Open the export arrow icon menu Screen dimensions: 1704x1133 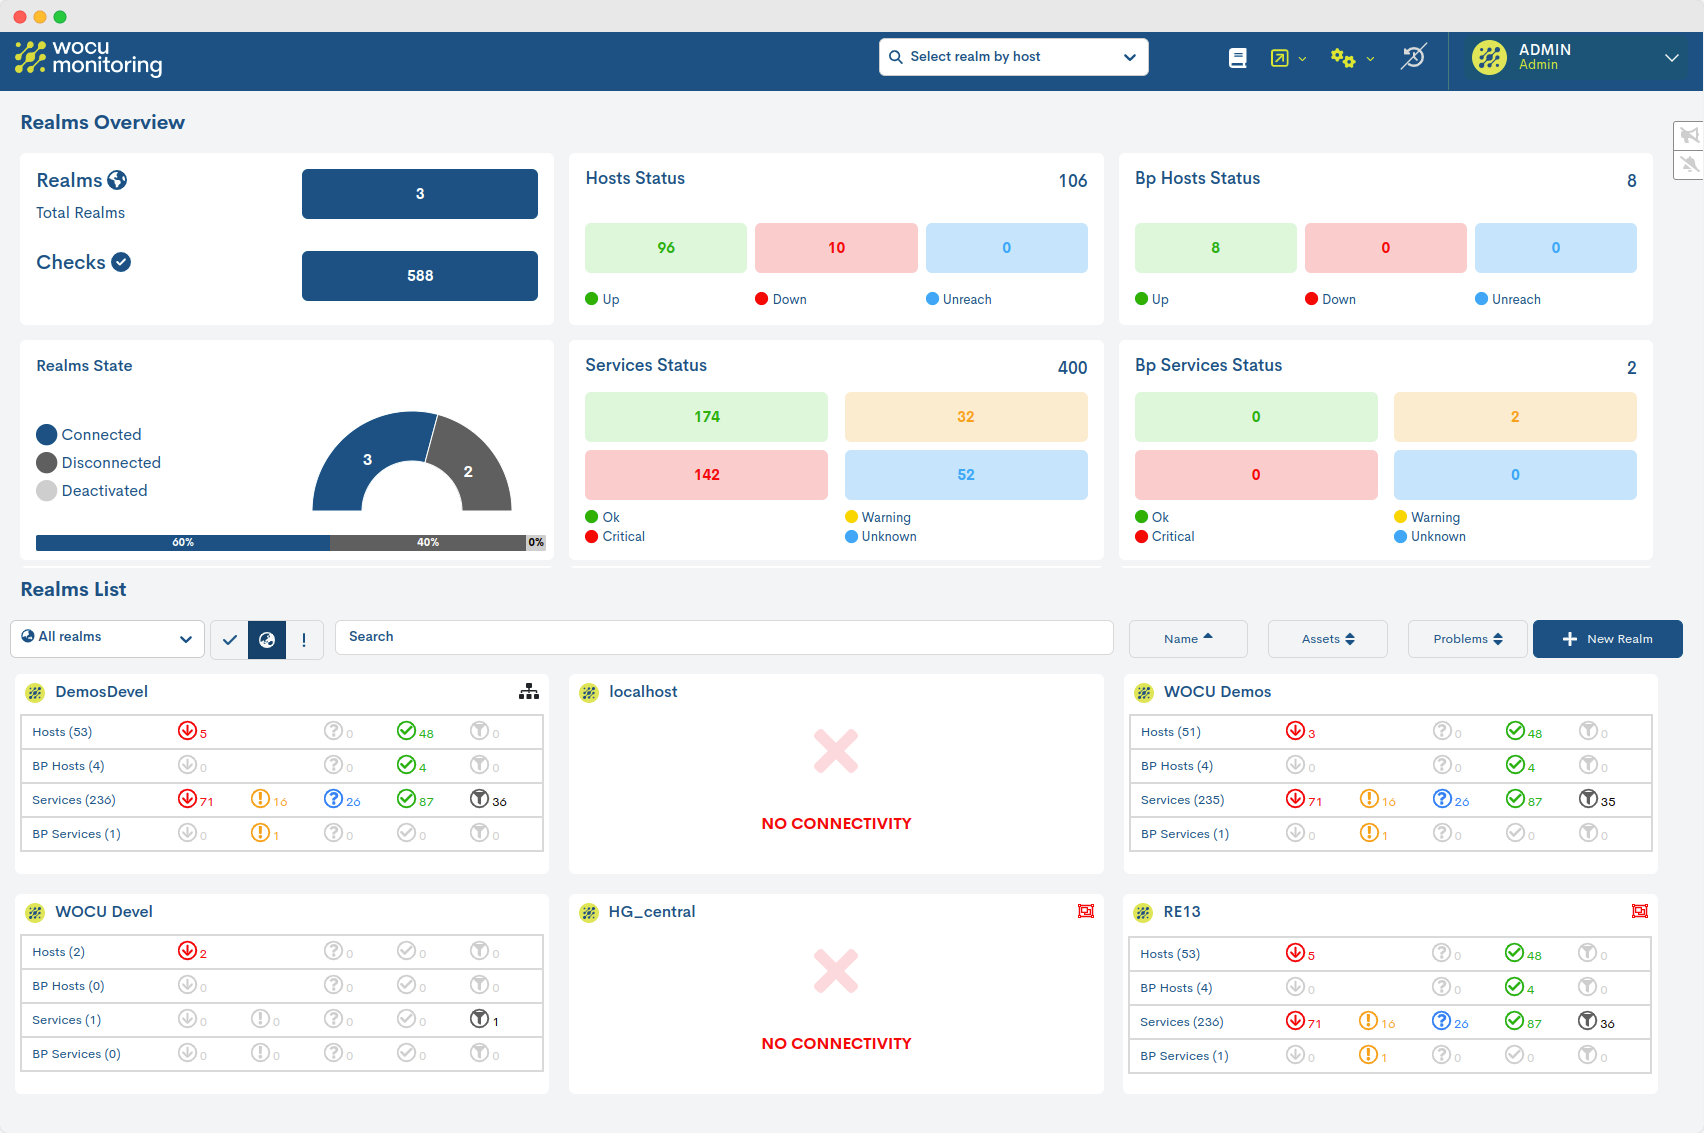tap(1279, 58)
